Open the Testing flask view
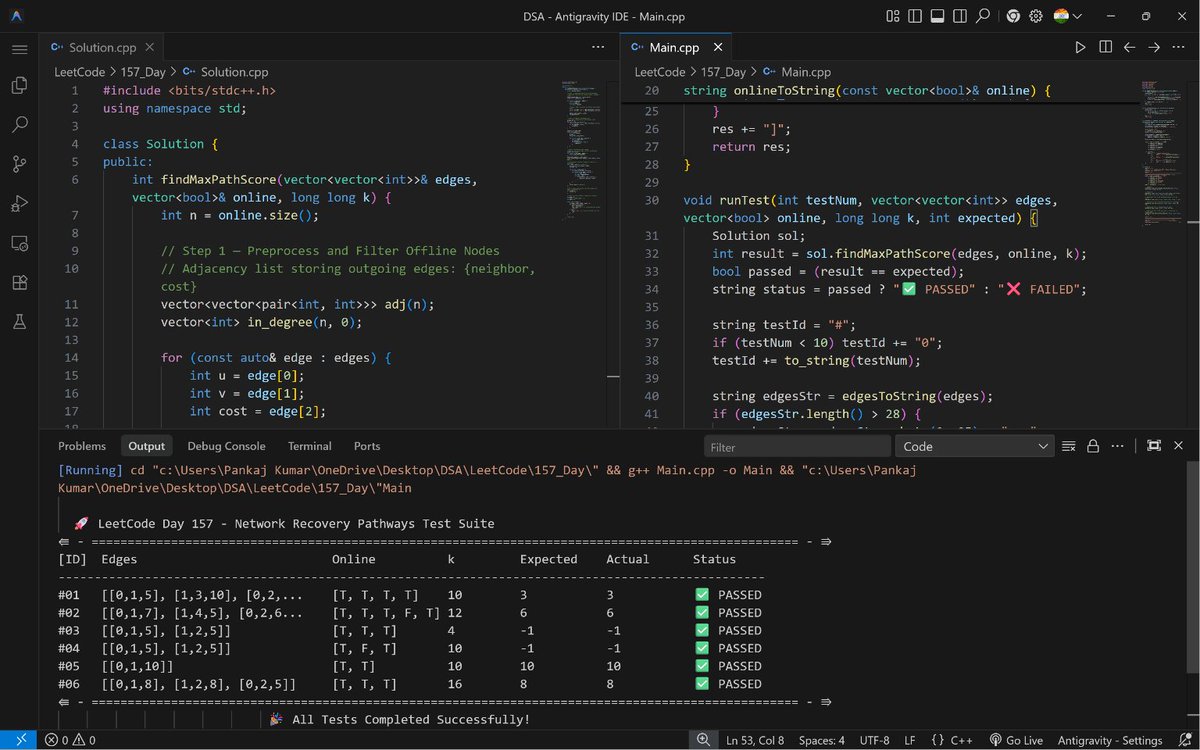The height and width of the screenshot is (750, 1200). point(19,322)
